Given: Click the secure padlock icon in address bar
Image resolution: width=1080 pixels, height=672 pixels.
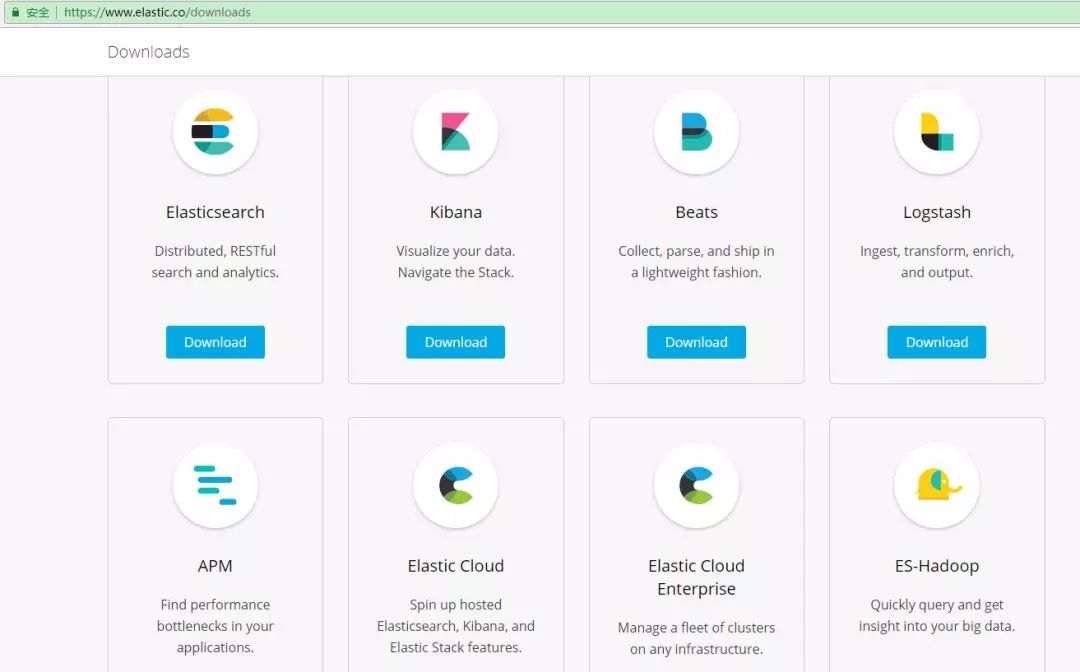Looking at the screenshot, I should tap(15, 12).
